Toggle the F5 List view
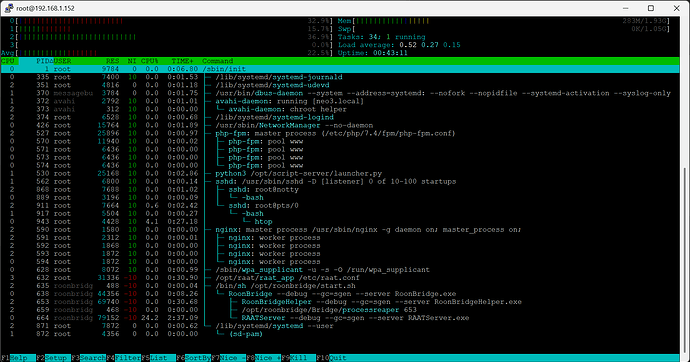The width and height of the screenshot is (690, 362). (x=158, y=358)
